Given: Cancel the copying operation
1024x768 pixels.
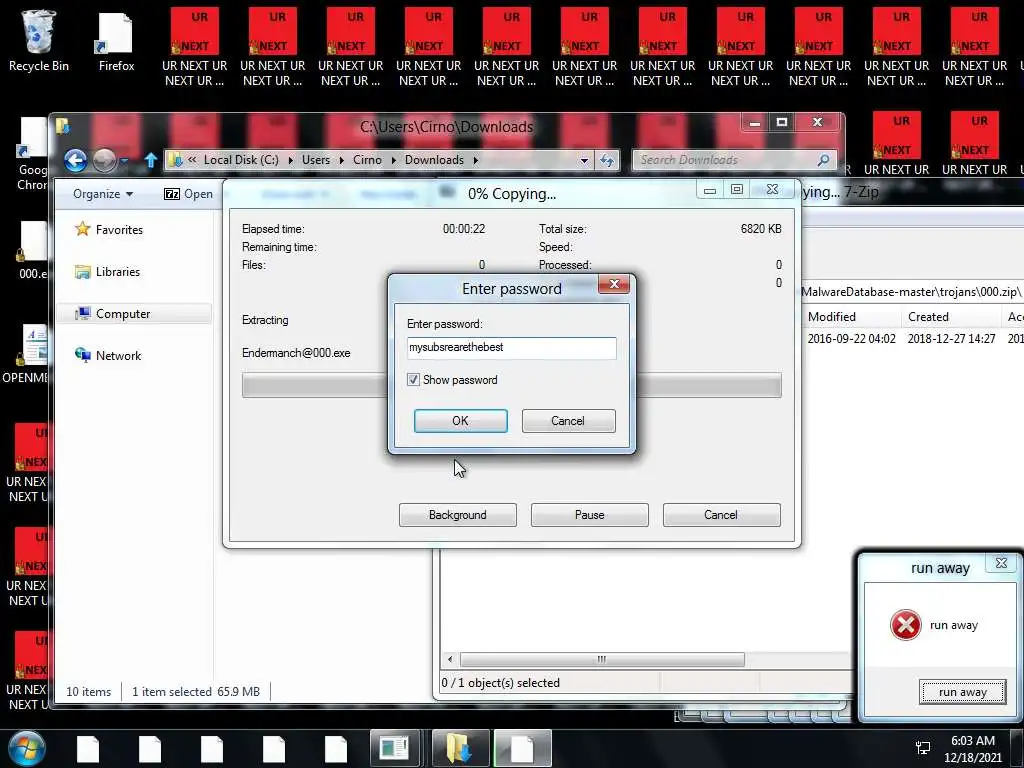Looking at the screenshot, I should coord(721,515).
